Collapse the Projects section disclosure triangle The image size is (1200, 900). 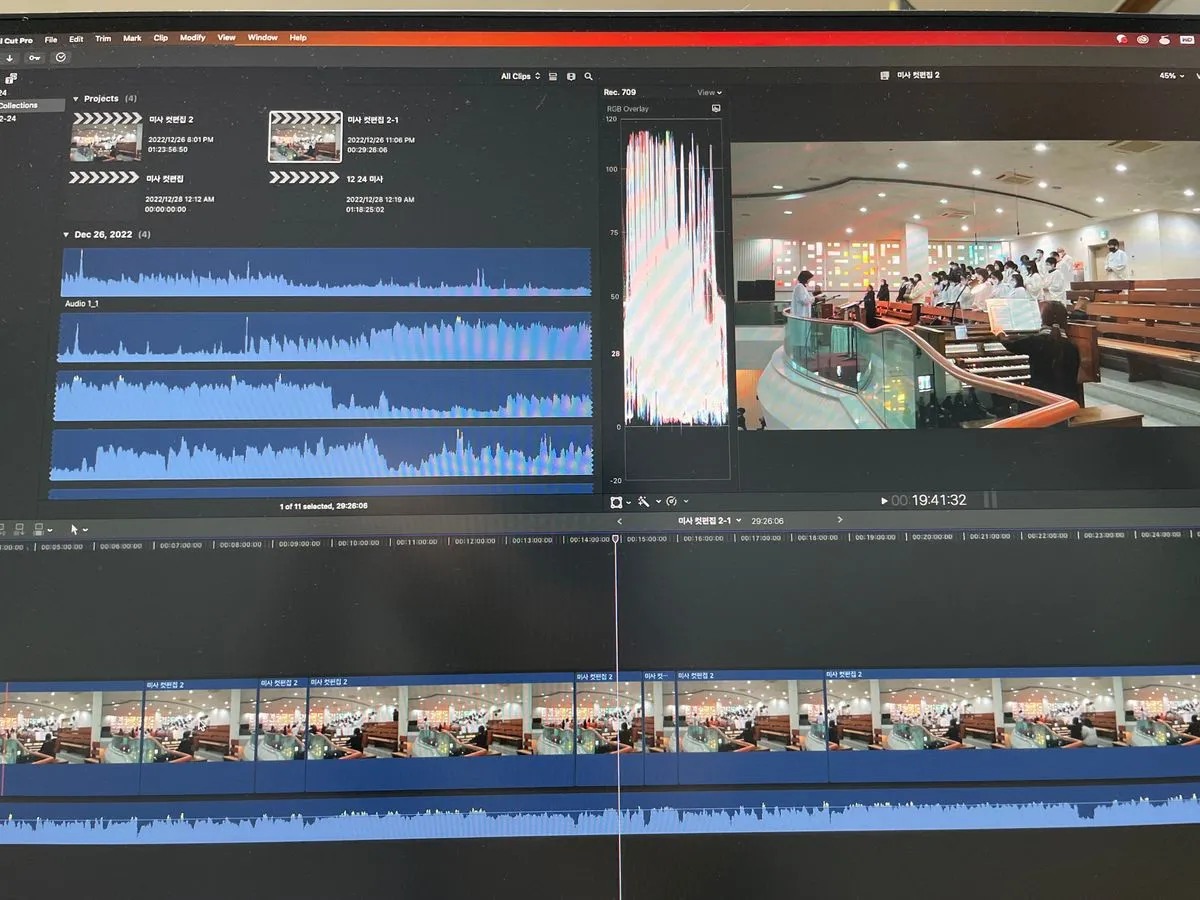point(76,99)
